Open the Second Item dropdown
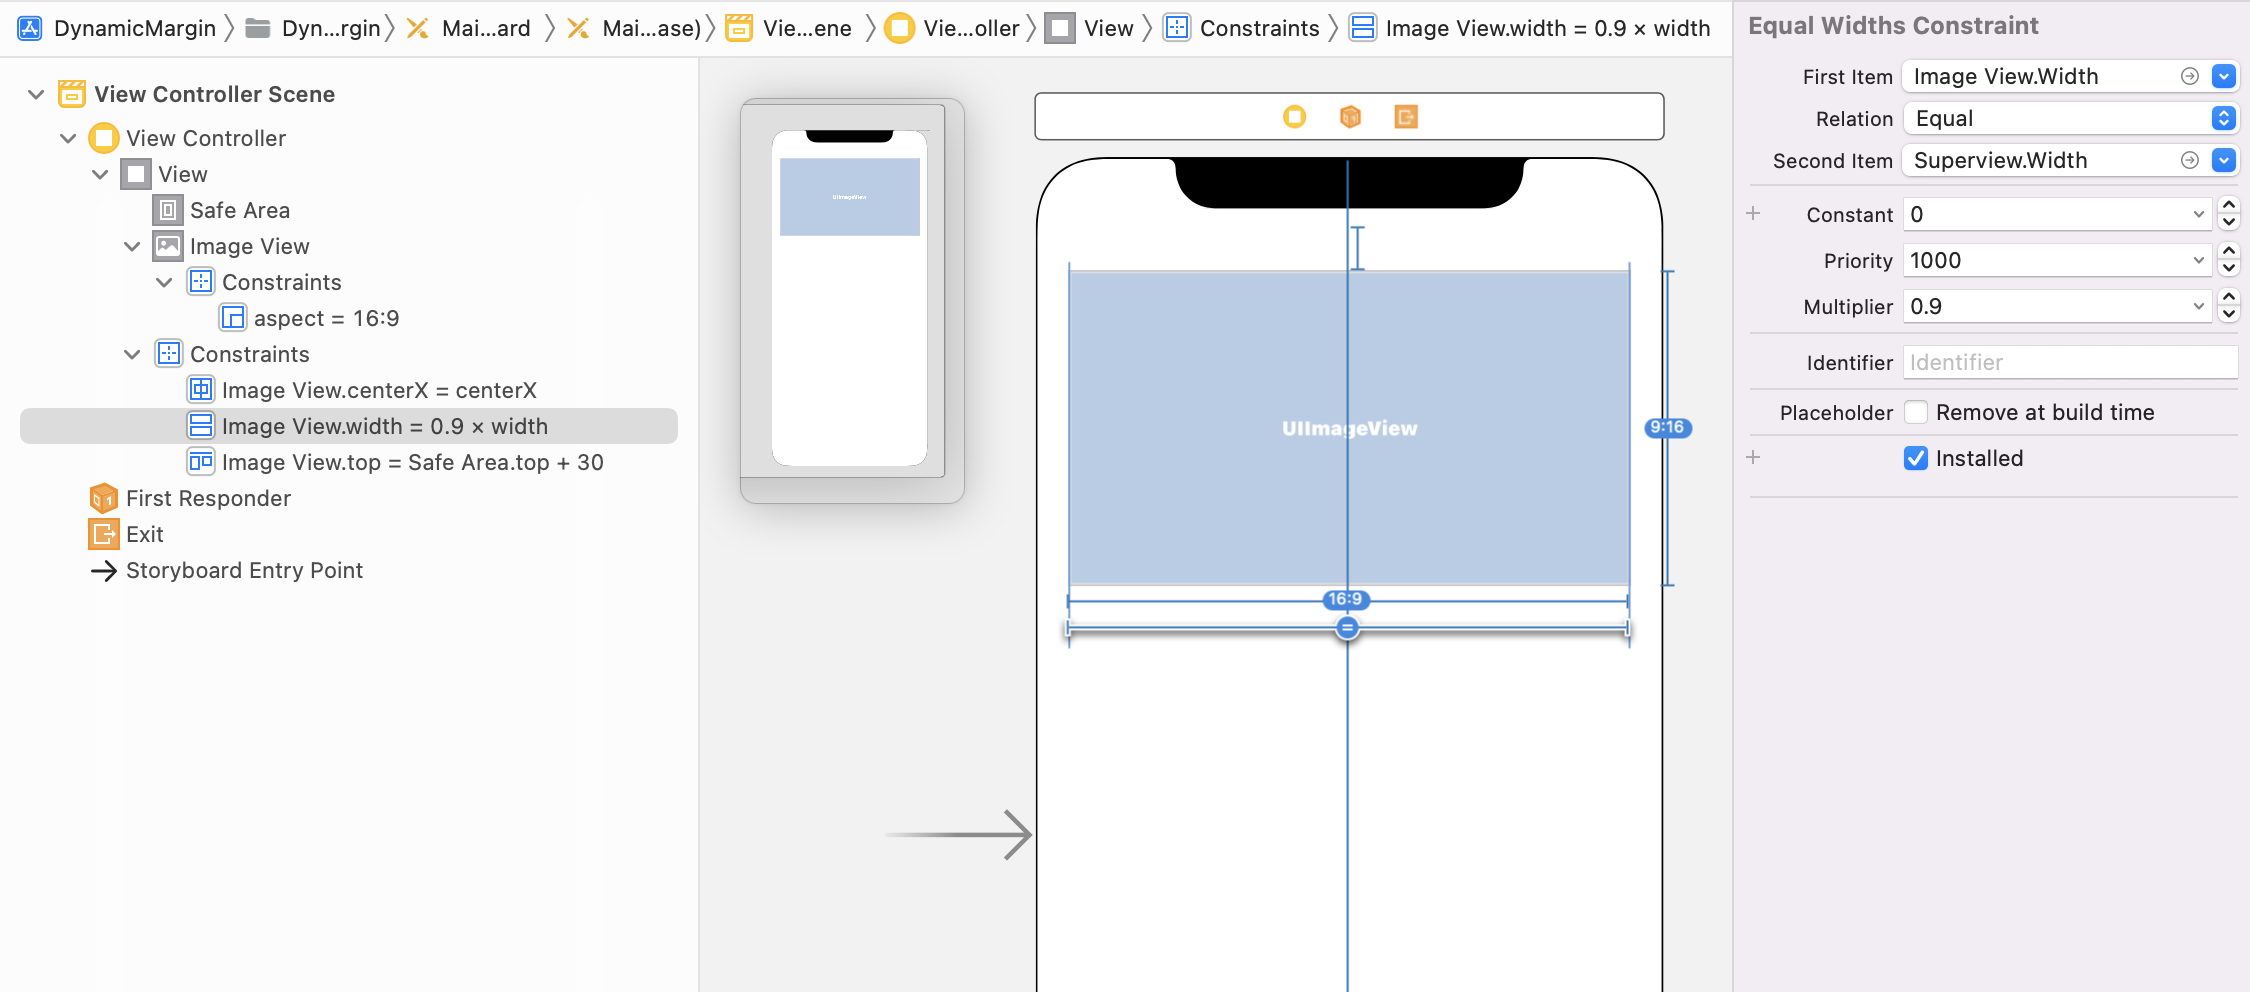 2224,160
